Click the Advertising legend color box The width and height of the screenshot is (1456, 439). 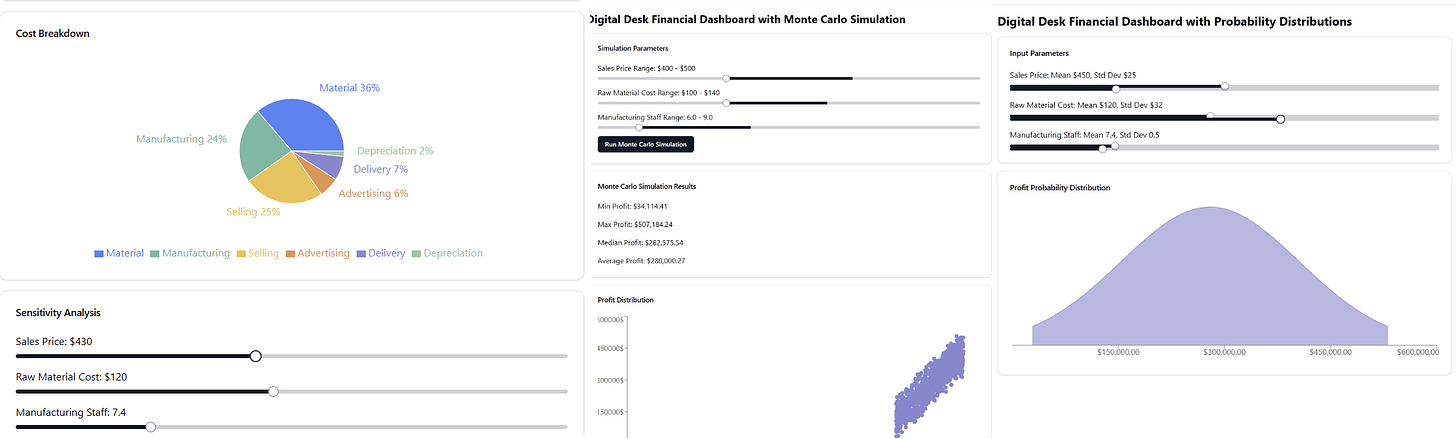(x=290, y=254)
